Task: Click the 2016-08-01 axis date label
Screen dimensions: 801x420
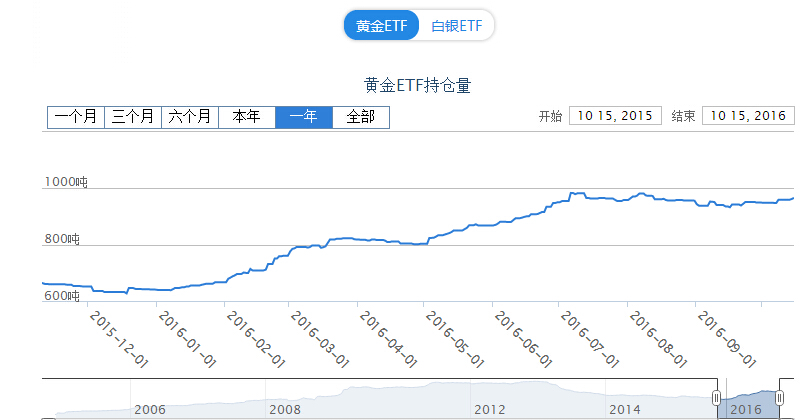Action: pyautogui.click(x=658, y=340)
